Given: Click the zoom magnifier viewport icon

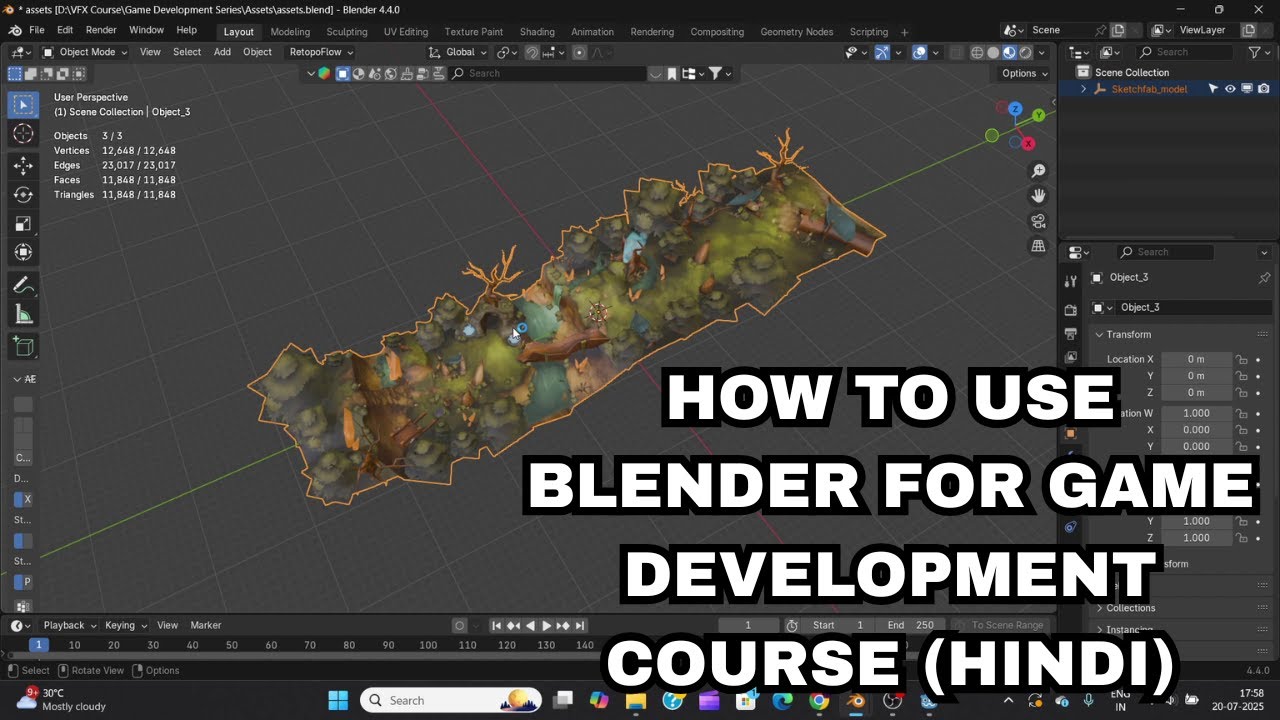Looking at the screenshot, I should point(1038,171).
